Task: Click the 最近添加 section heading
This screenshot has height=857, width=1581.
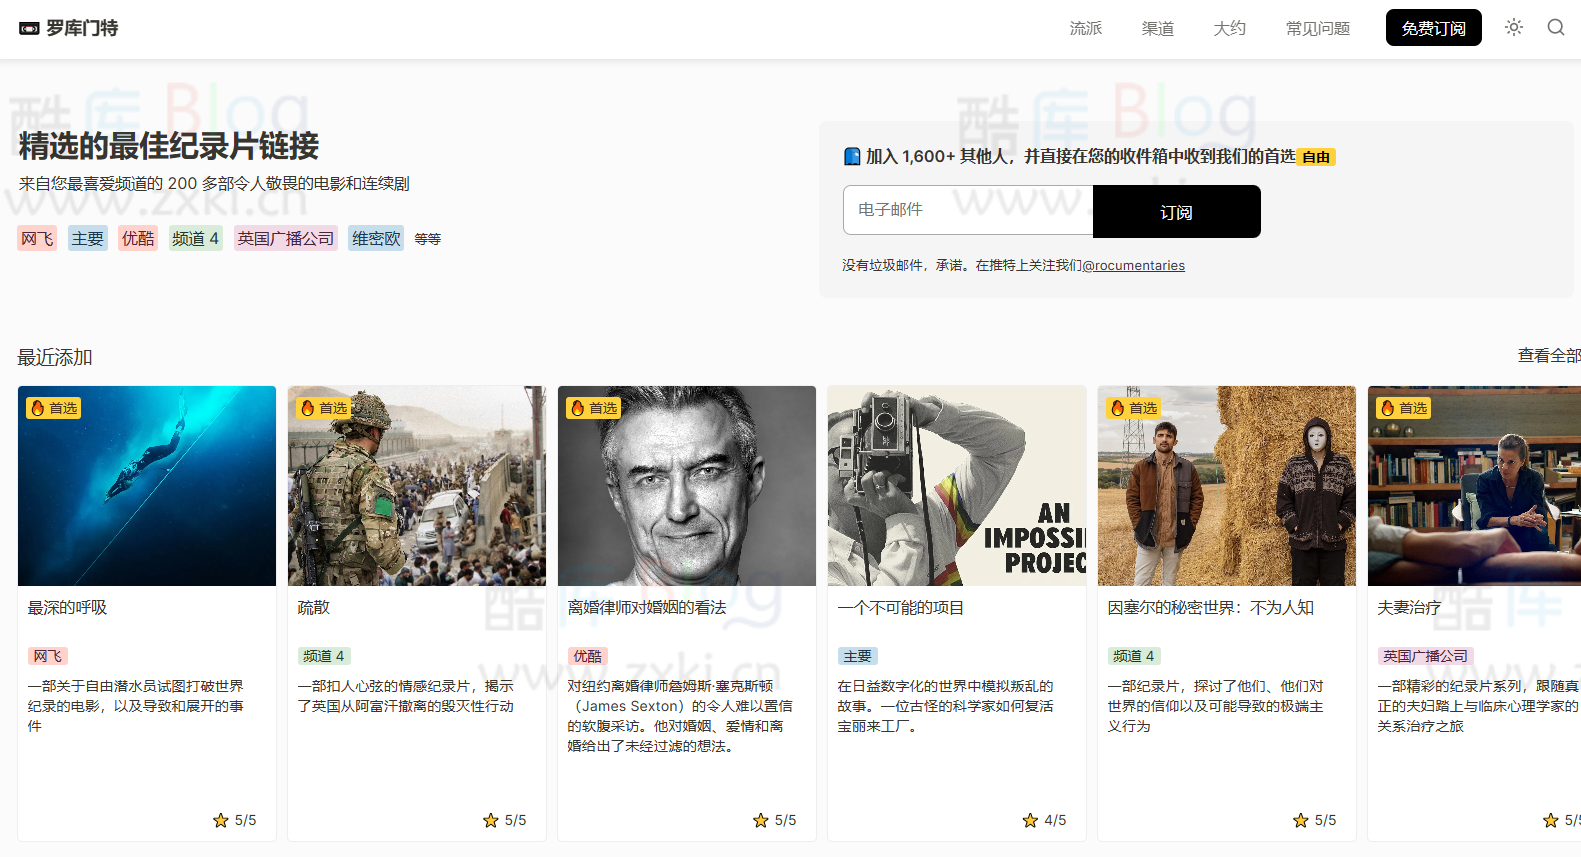Action: [55, 357]
